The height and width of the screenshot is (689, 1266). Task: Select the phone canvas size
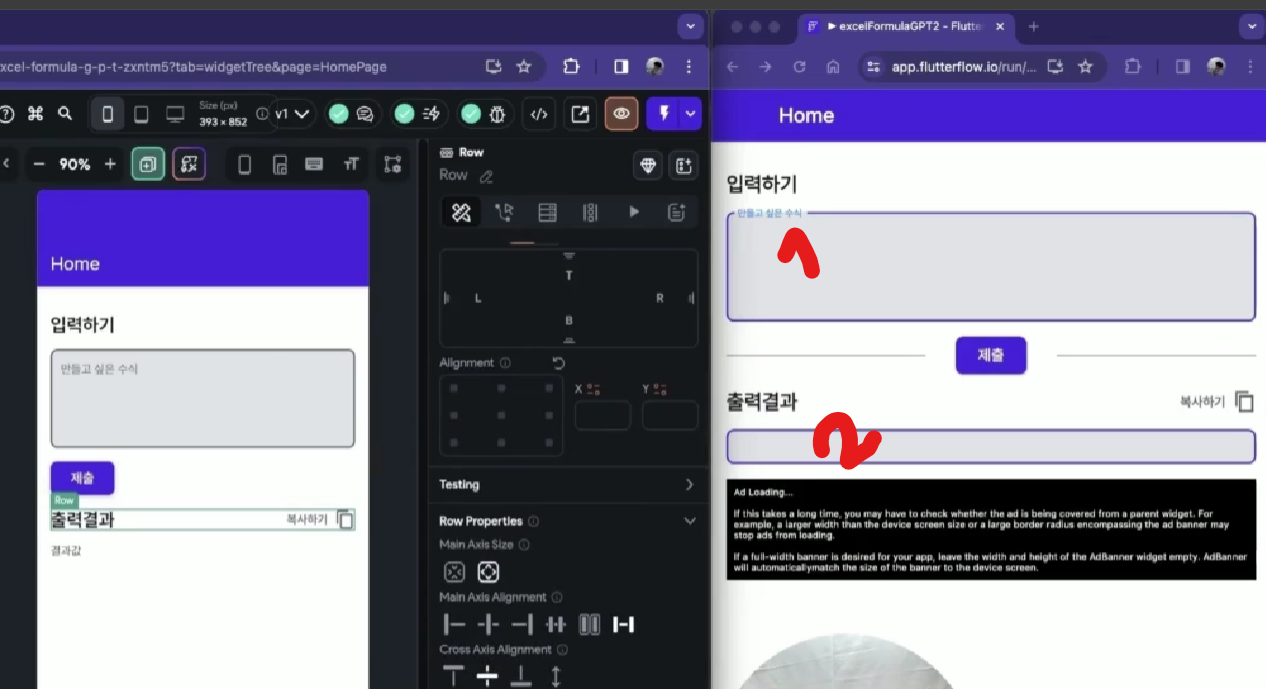[x=108, y=115]
